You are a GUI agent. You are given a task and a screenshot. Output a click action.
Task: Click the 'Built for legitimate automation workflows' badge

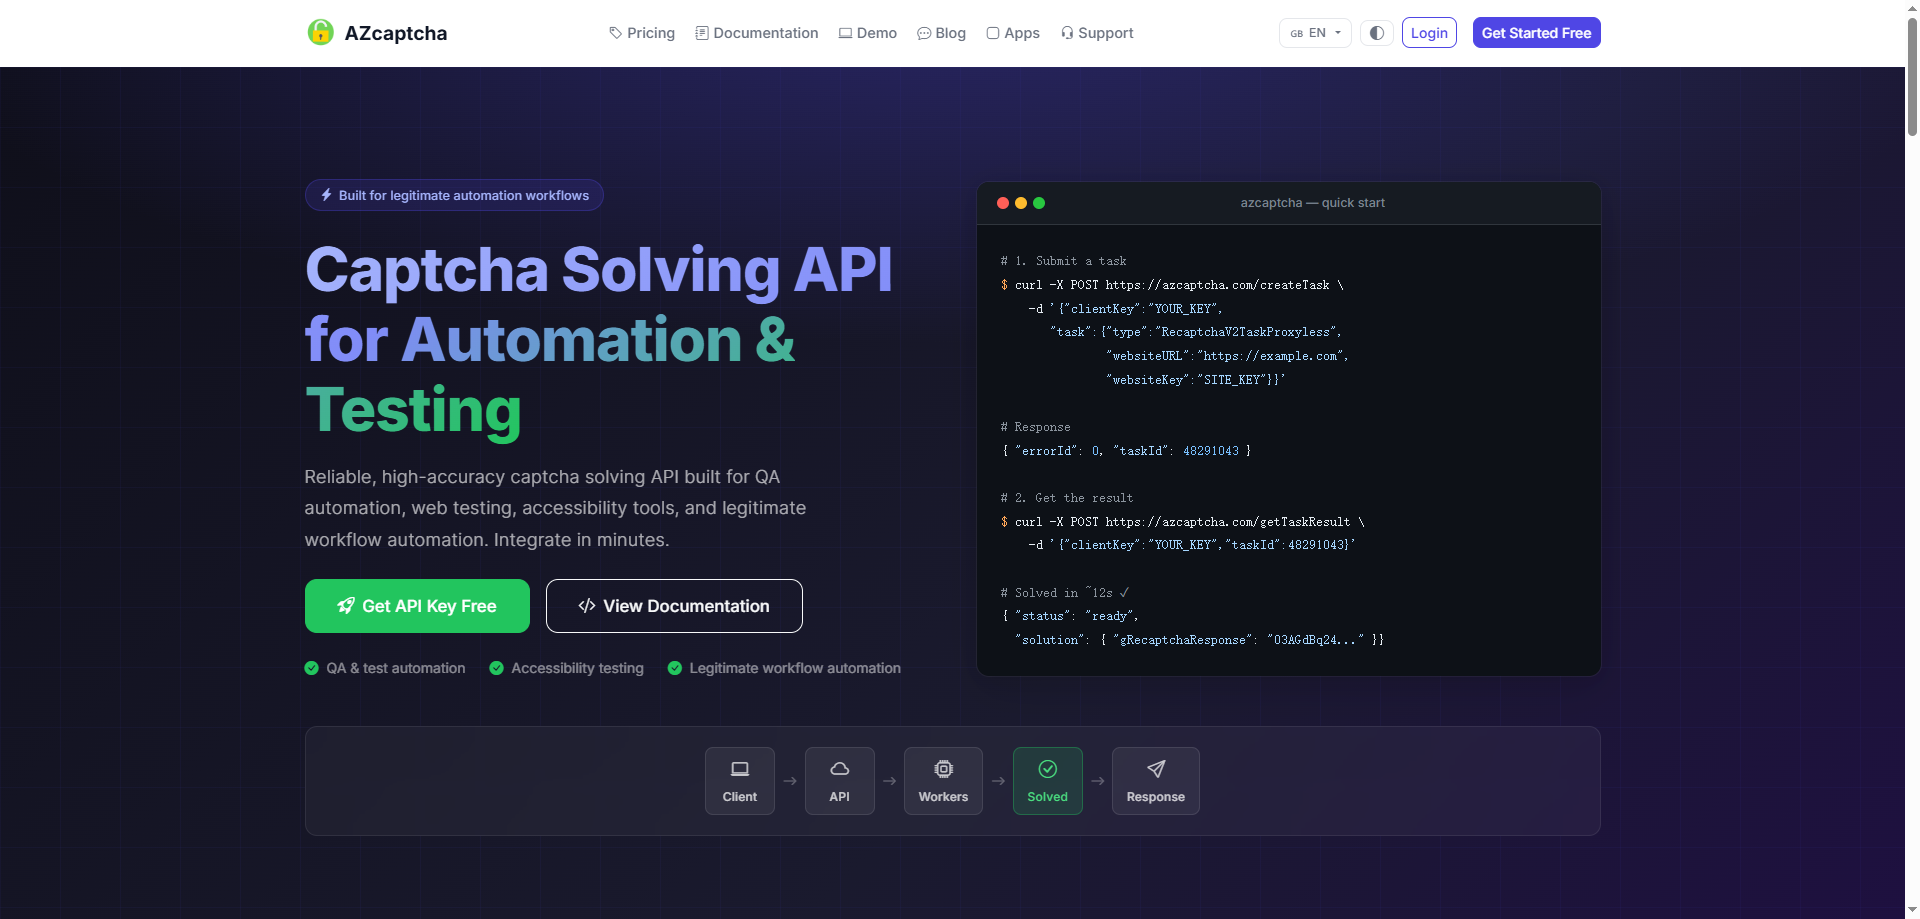click(x=454, y=195)
